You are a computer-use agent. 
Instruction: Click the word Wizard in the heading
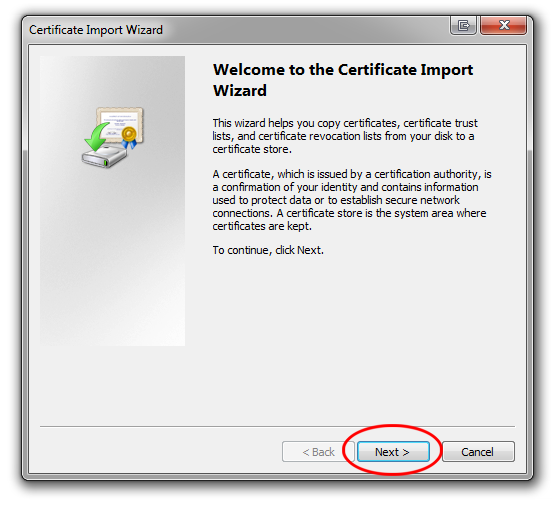(240, 90)
